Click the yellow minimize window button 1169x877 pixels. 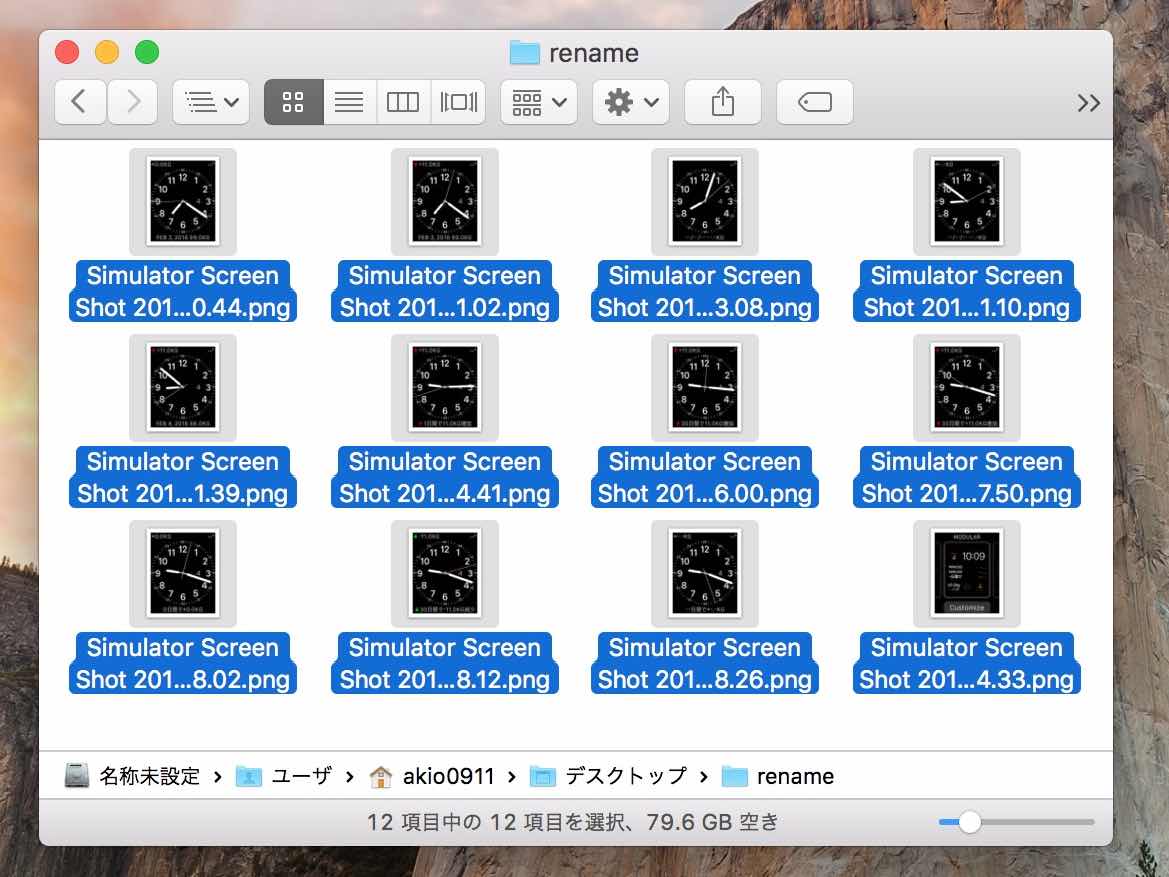[x=107, y=52]
